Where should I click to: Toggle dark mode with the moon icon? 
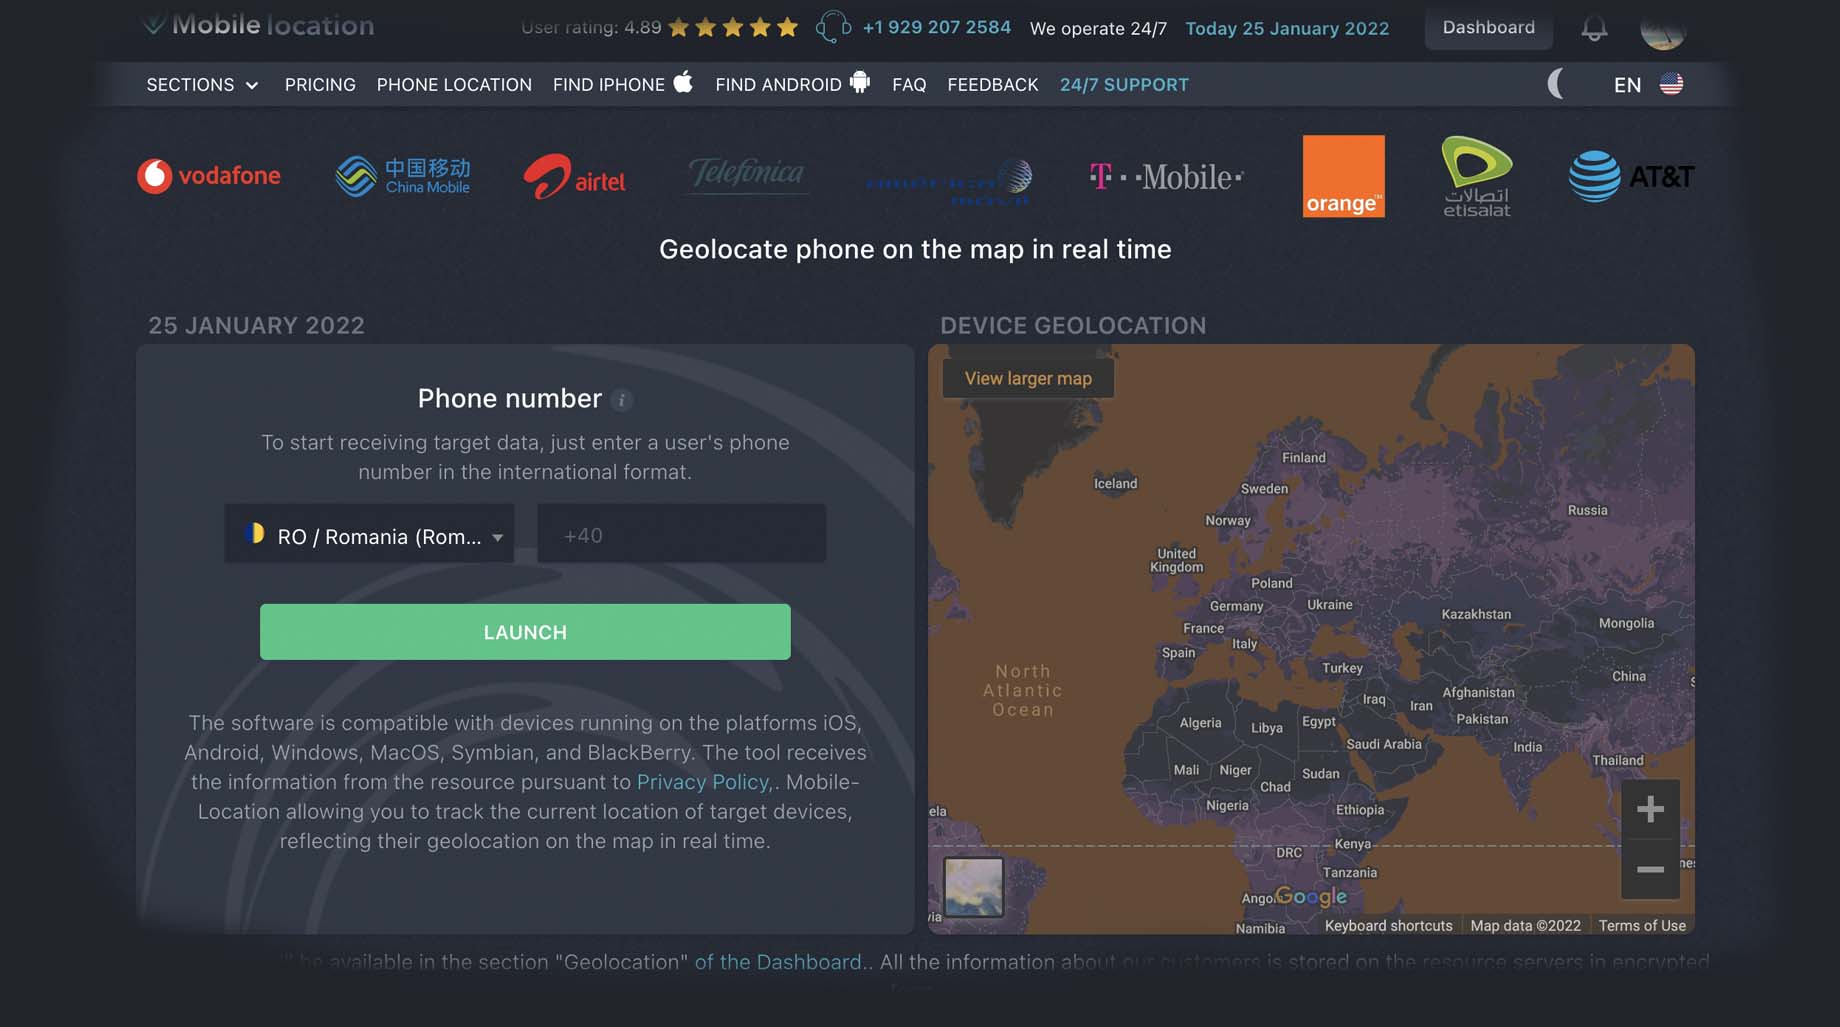pos(1556,84)
